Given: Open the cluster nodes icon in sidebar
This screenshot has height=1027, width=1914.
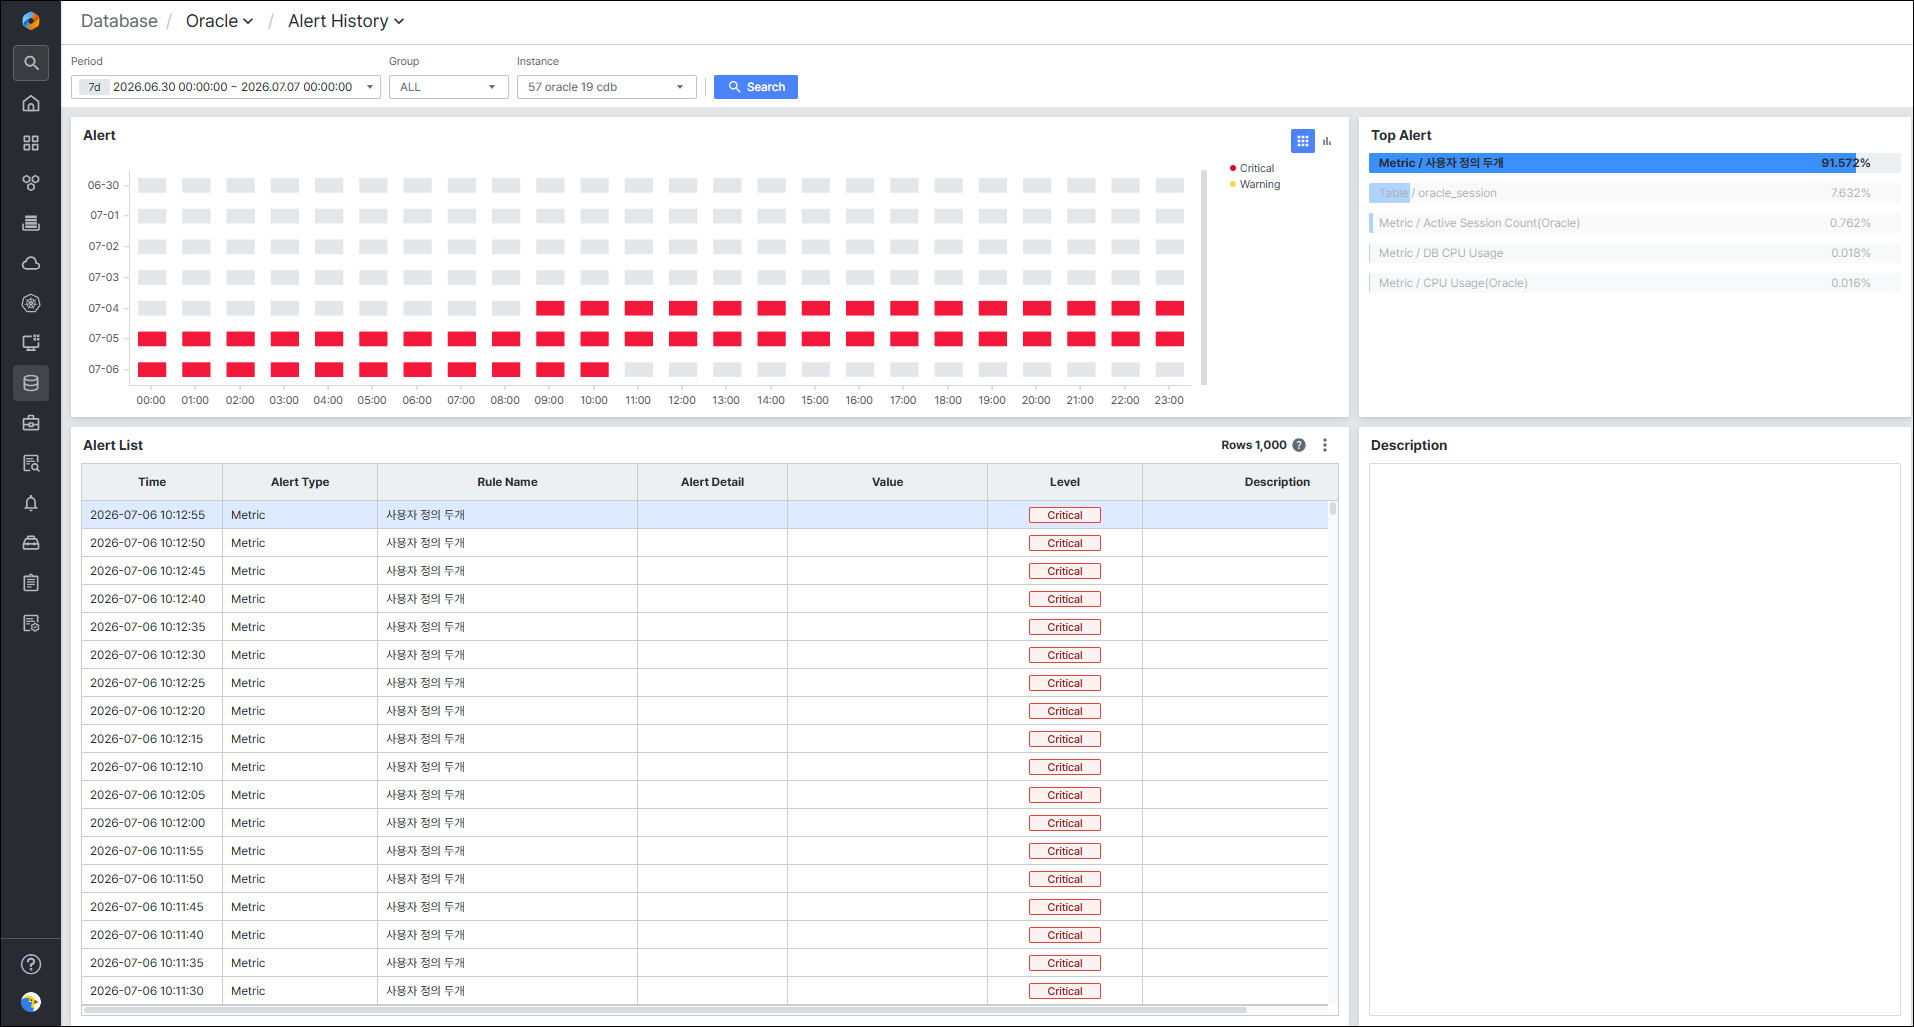Looking at the screenshot, I should point(31,183).
